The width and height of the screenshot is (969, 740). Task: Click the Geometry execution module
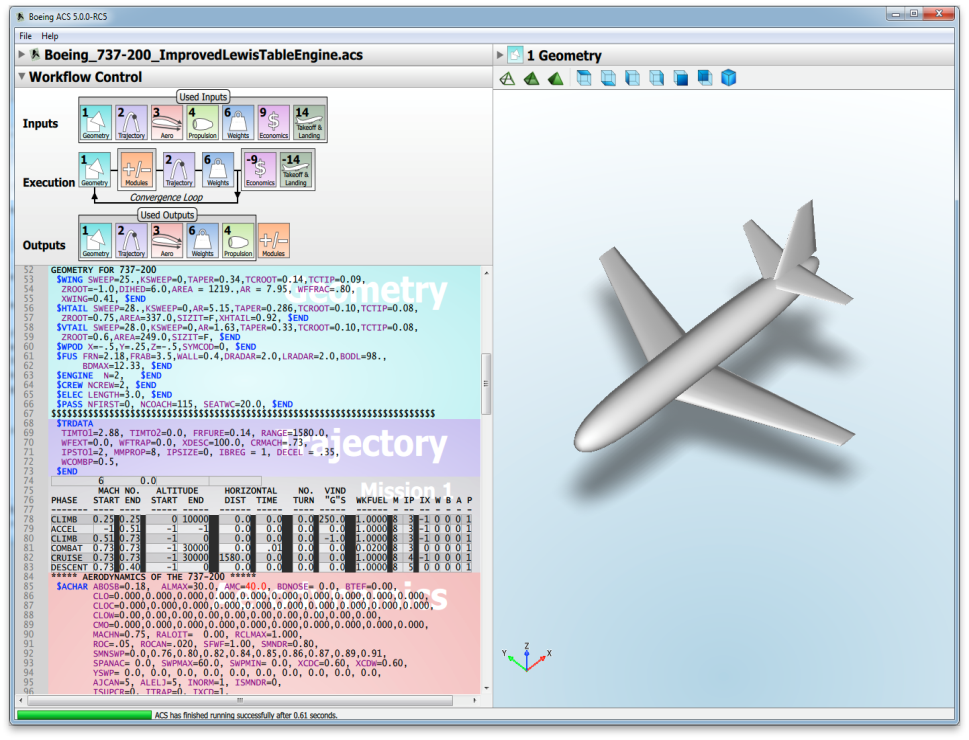click(x=95, y=170)
